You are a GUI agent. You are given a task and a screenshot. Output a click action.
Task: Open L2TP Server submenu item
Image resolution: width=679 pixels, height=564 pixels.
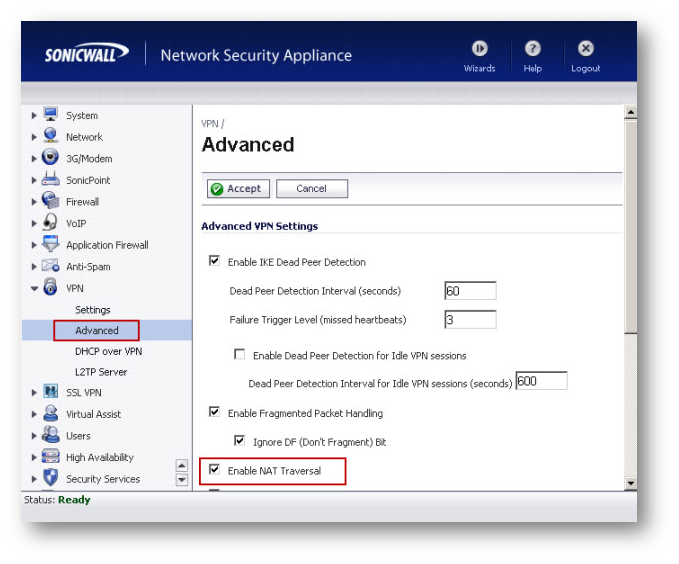tap(101, 372)
